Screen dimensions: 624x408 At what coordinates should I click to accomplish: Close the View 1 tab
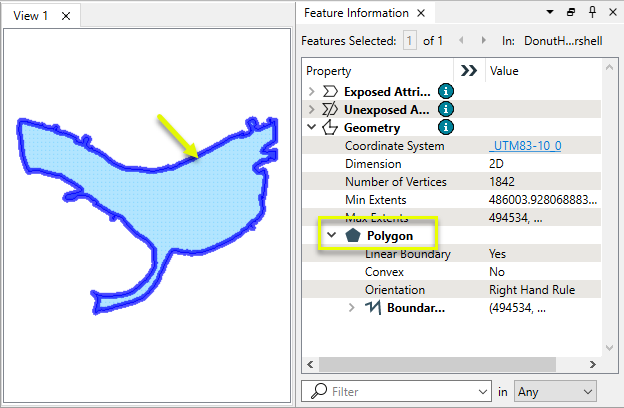point(65,15)
